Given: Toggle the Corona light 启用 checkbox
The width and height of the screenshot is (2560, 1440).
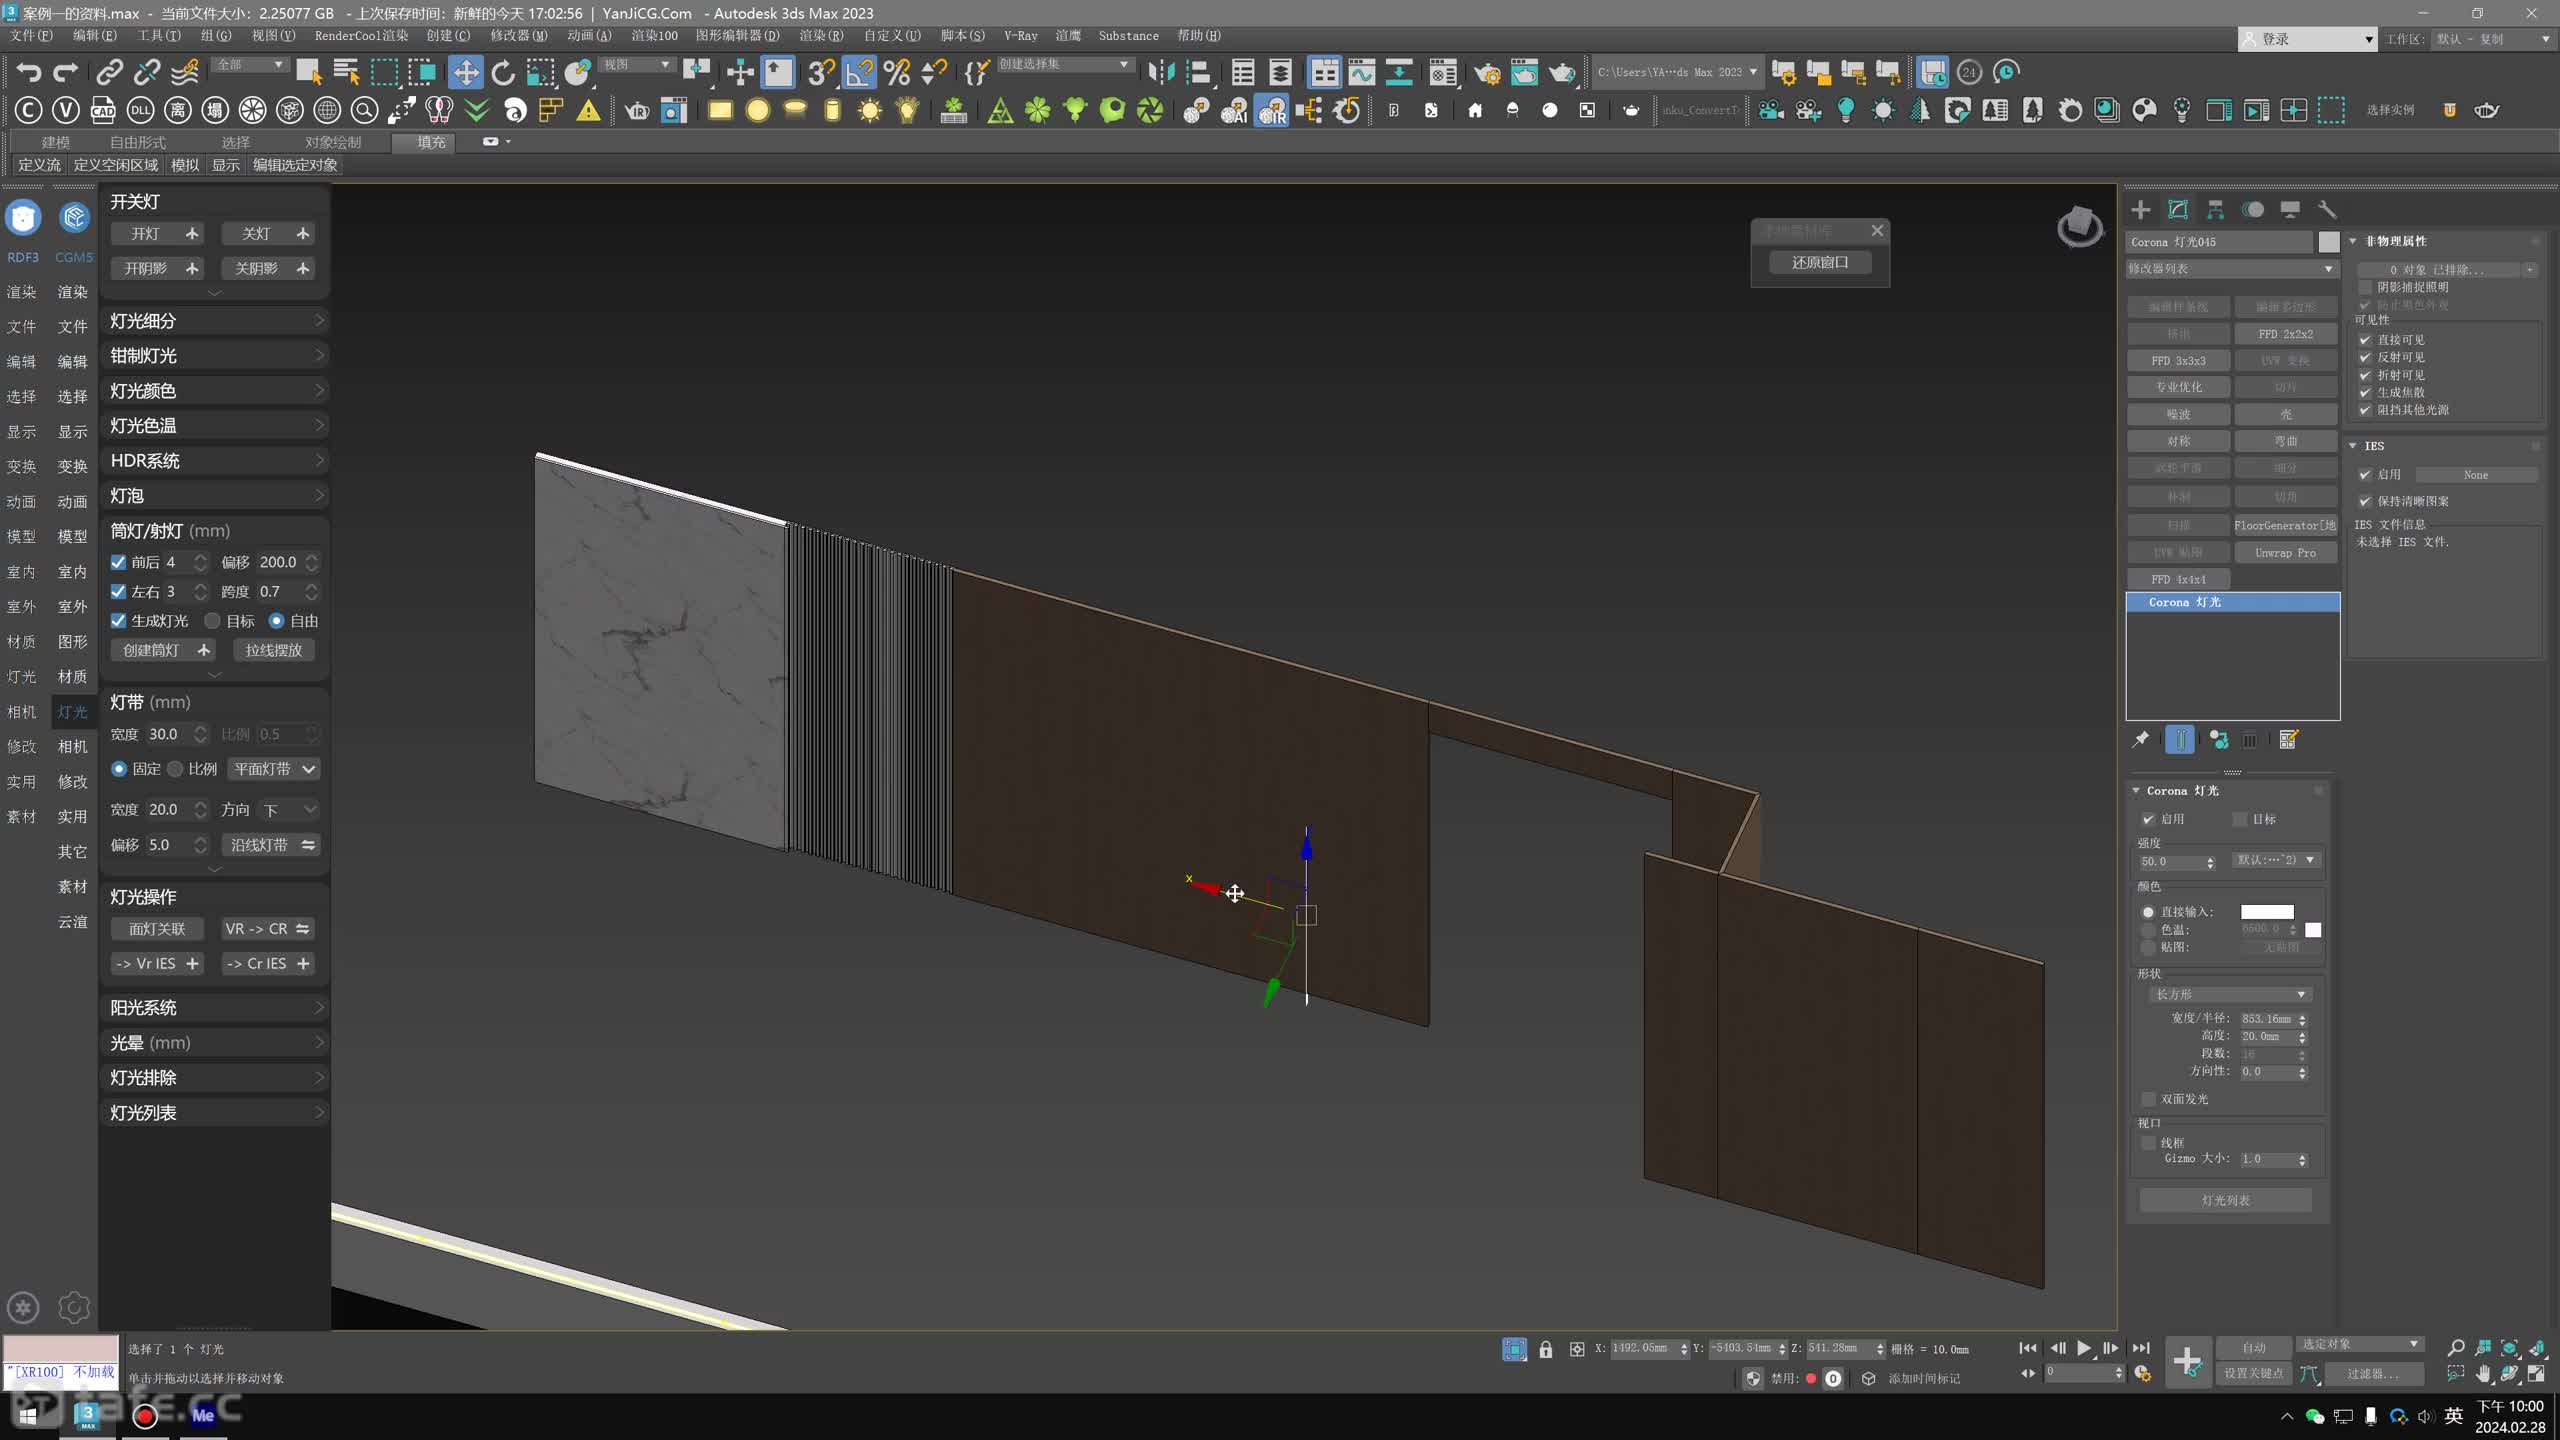Looking at the screenshot, I should pos(2148,819).
